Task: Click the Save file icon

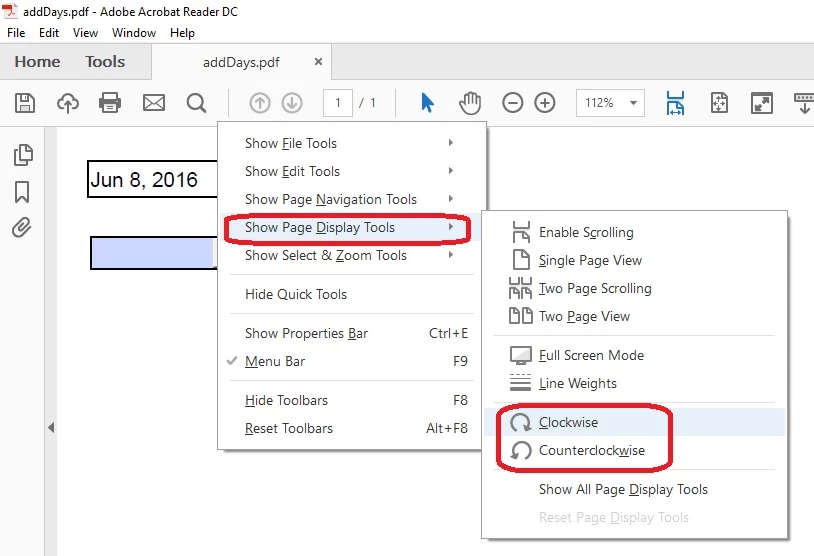Action: (x=25, y=103)
